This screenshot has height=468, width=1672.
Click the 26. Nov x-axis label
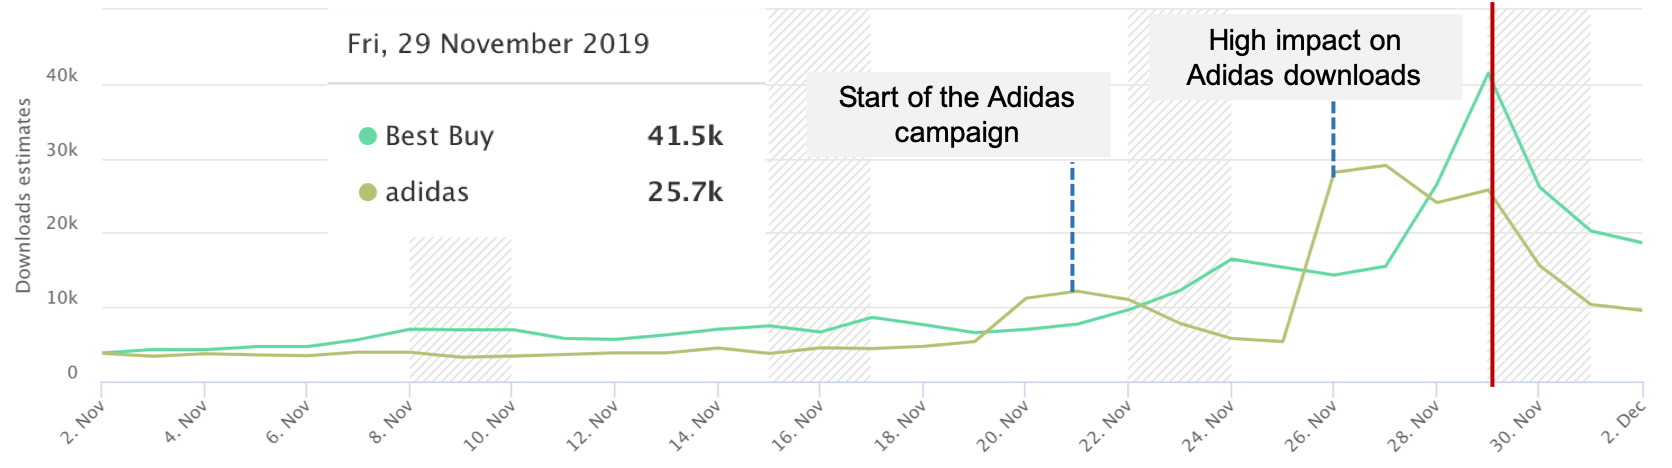(1312, 427)
